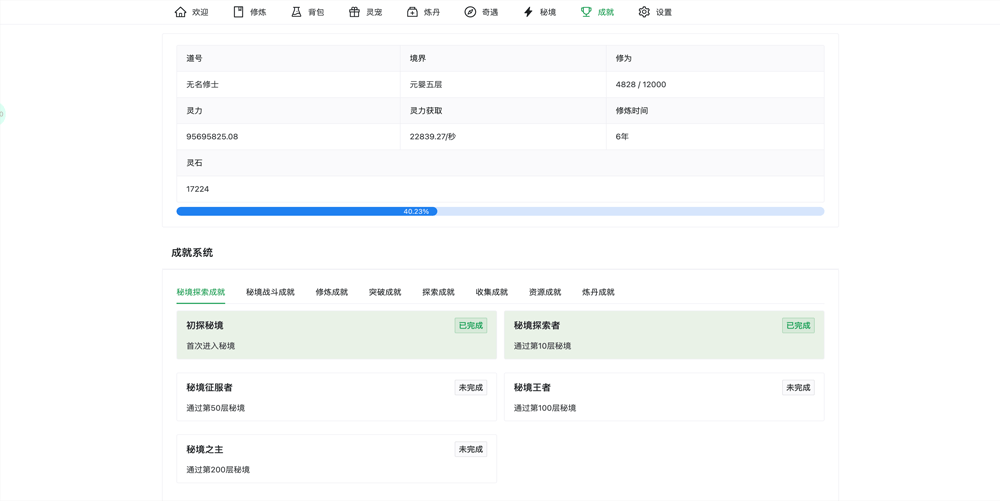Click the 40.23% cultivation progress bar

(x=500, y=211)
